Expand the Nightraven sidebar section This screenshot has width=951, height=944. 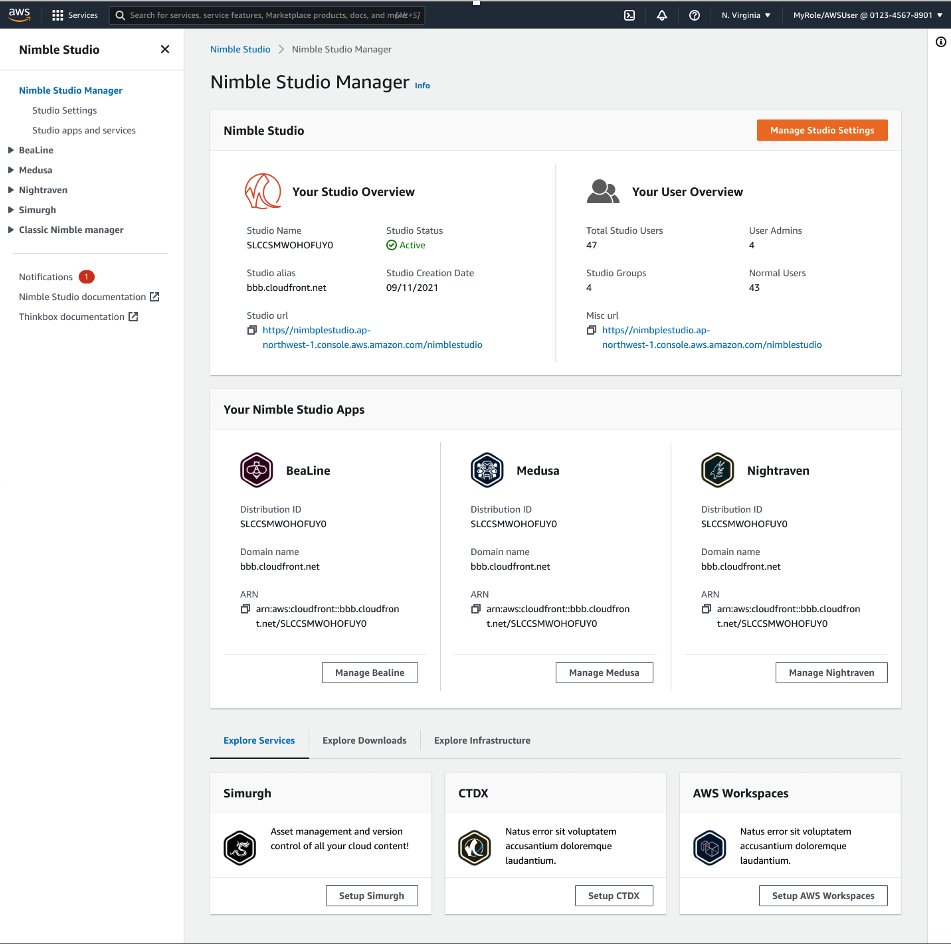pos(10,190)
